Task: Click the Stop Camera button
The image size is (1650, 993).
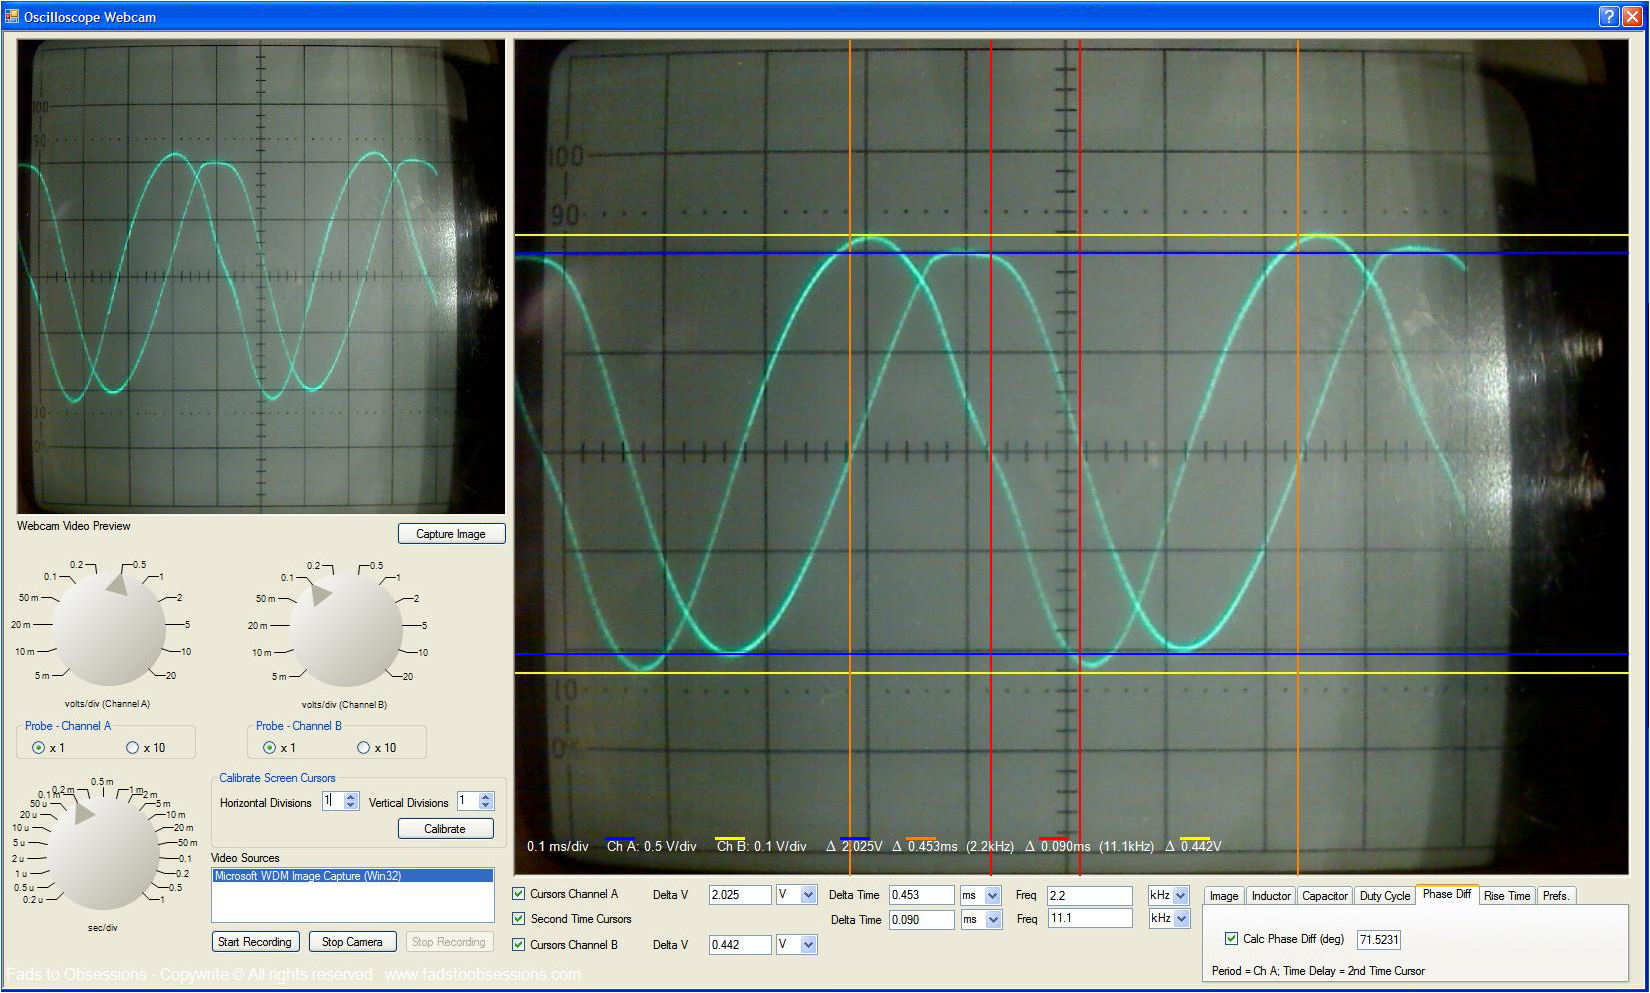Action: 352,941
